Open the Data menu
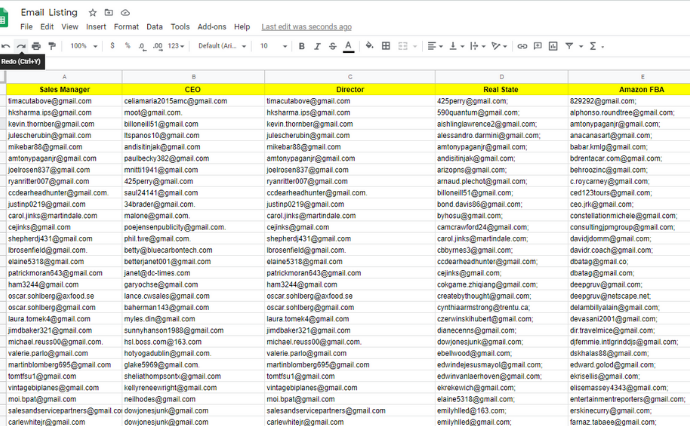Viewport: 690px width, 426px height. [x=154, y=27]
